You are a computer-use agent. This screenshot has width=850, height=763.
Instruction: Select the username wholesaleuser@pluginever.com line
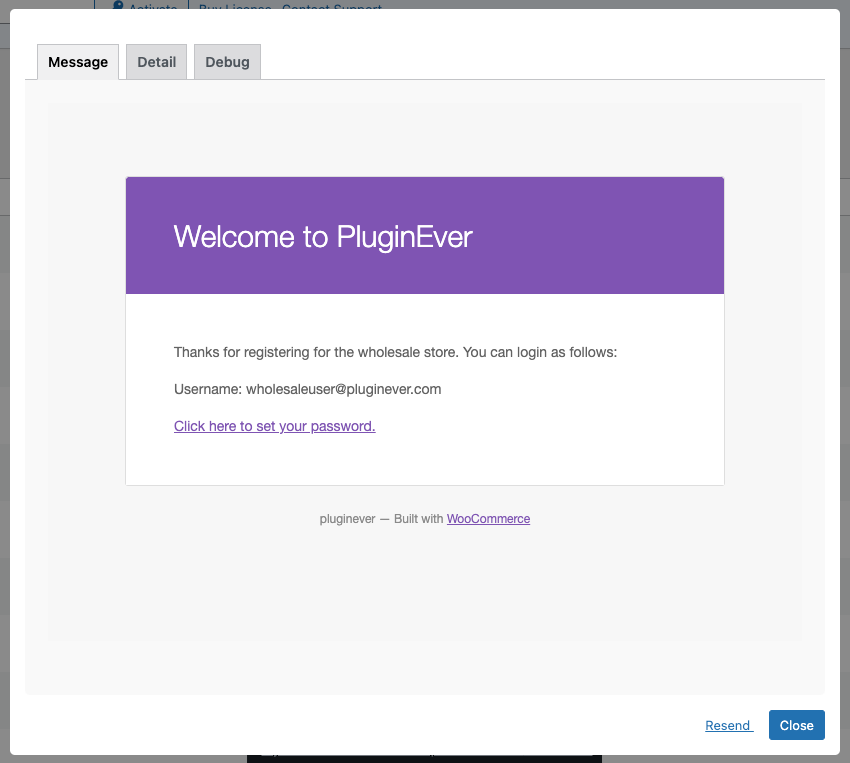(307, 390)
